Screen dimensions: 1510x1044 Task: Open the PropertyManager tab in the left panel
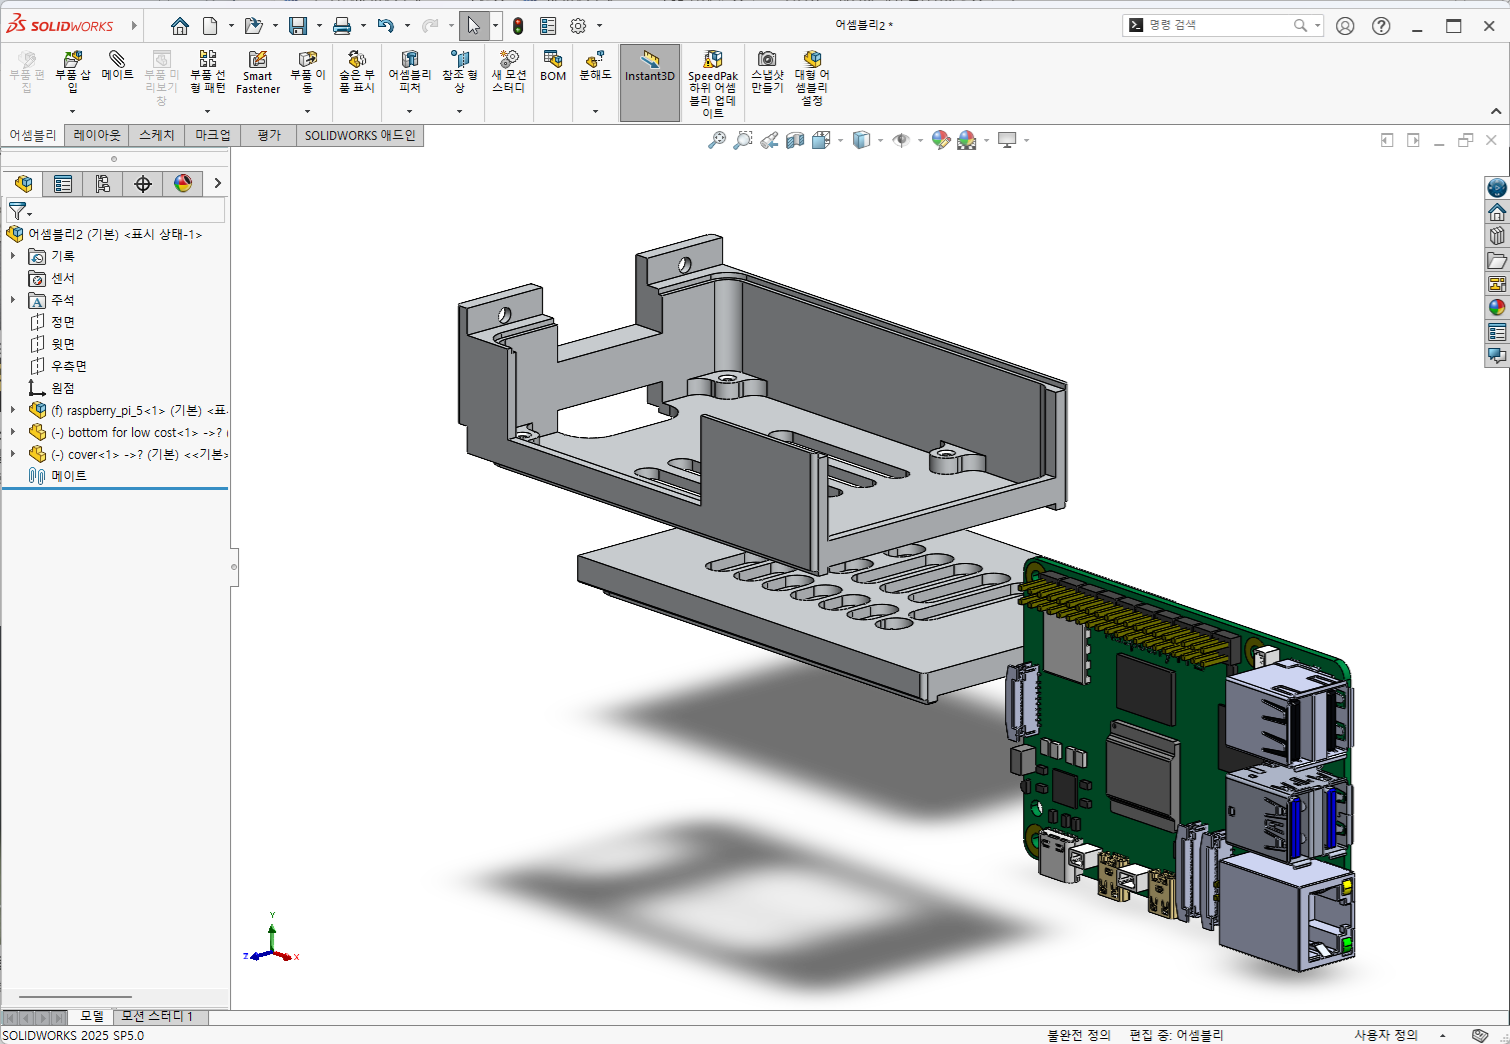click(63, 184)
